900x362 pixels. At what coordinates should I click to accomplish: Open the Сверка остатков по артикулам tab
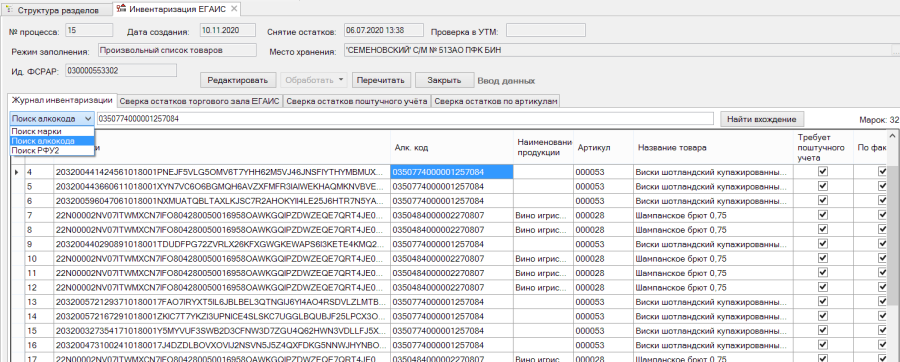point(495,102)
